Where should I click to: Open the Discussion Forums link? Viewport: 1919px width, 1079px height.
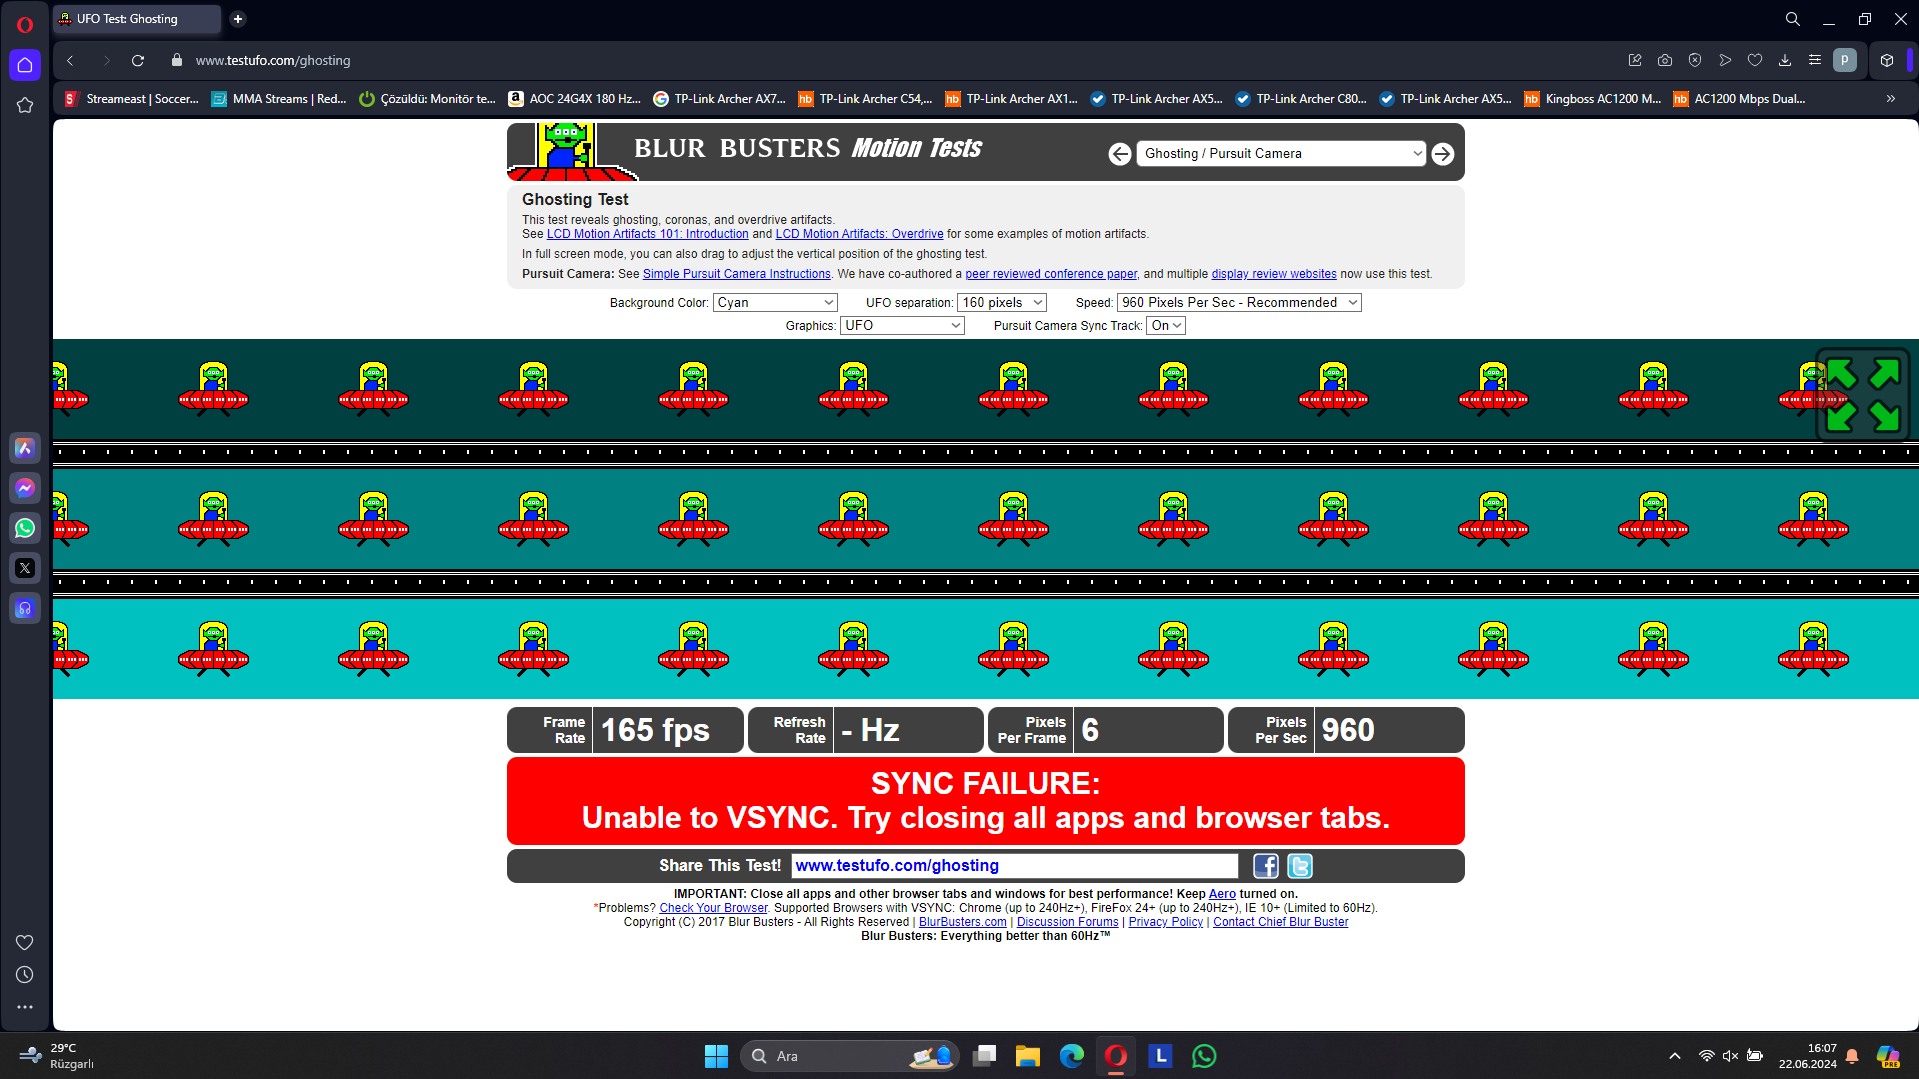click(1067, 923)
